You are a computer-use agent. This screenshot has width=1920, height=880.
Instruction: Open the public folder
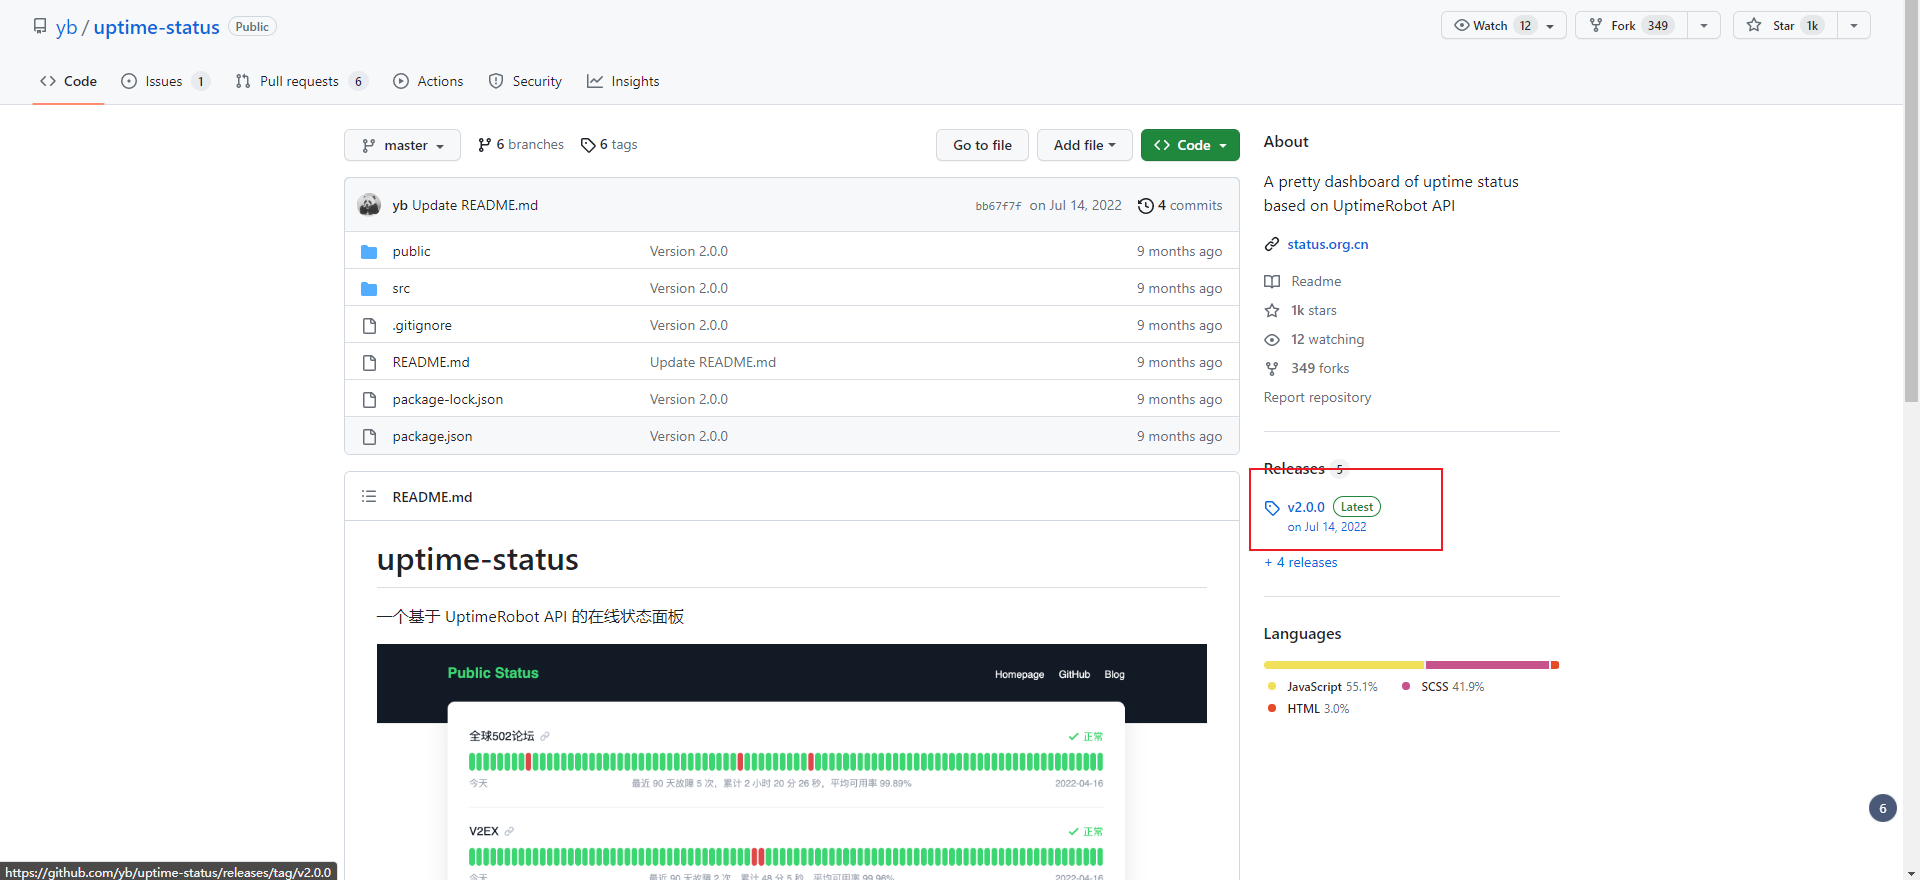pyautogui.click(x=411, y=251)
